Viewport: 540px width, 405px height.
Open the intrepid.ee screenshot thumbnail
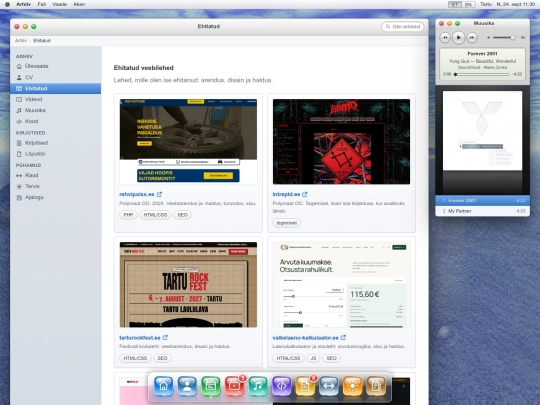[341, 142]
